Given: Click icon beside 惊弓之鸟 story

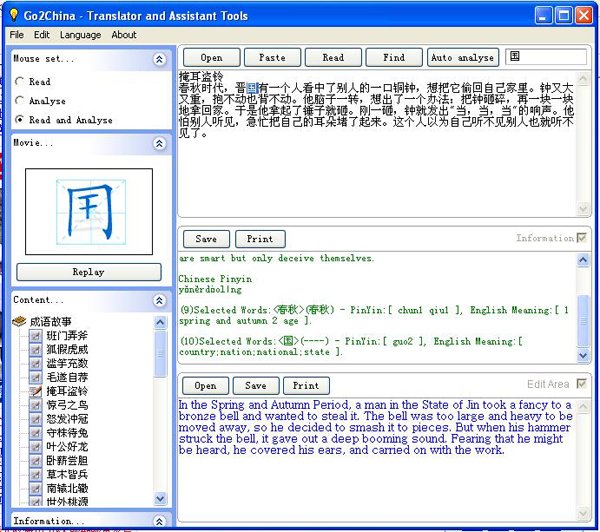Looking at the screenshot, I should (35, 405).
